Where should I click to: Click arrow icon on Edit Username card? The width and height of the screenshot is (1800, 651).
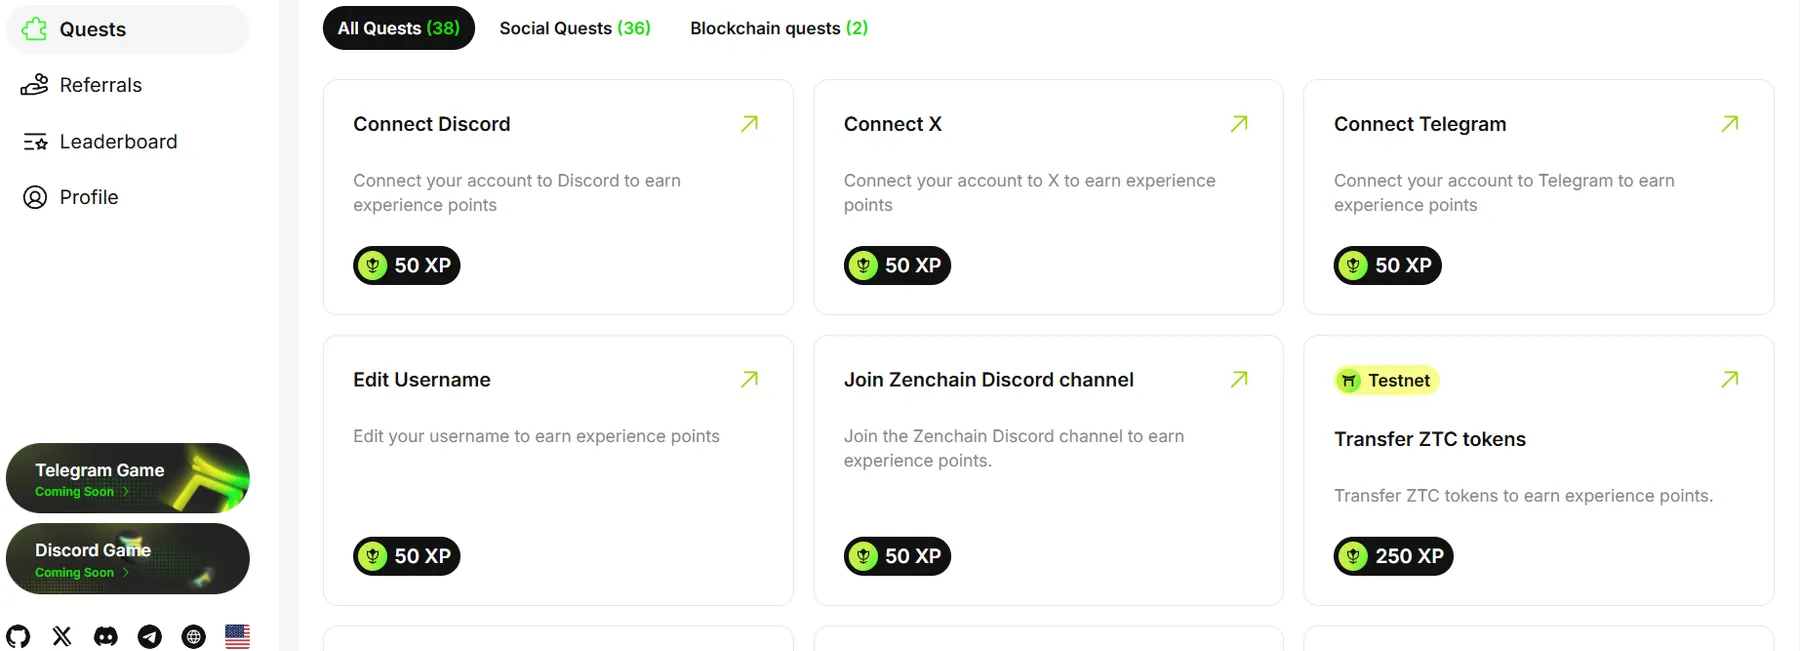(749, 380)
